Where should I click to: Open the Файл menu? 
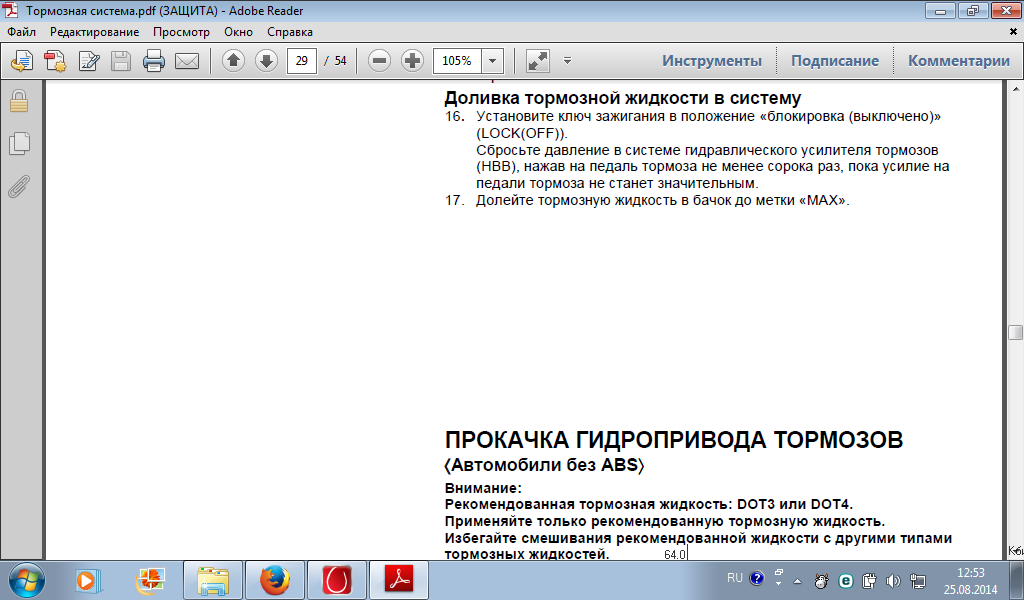[x=21, y=32]
